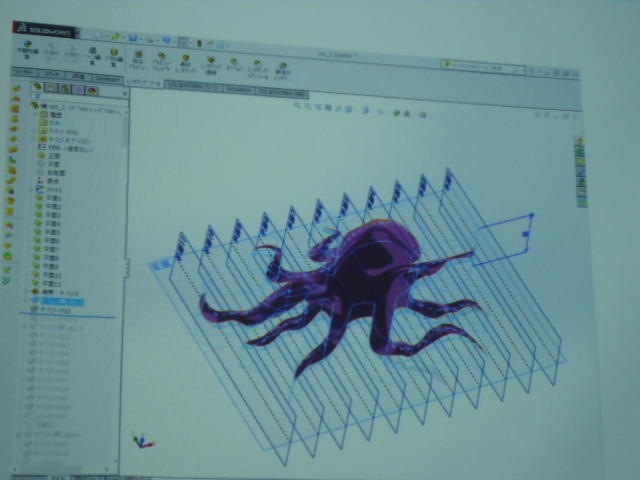This screenshot has height=480, width=640.
Task: Switch to the 評価 tab
Action: [78, 76]
